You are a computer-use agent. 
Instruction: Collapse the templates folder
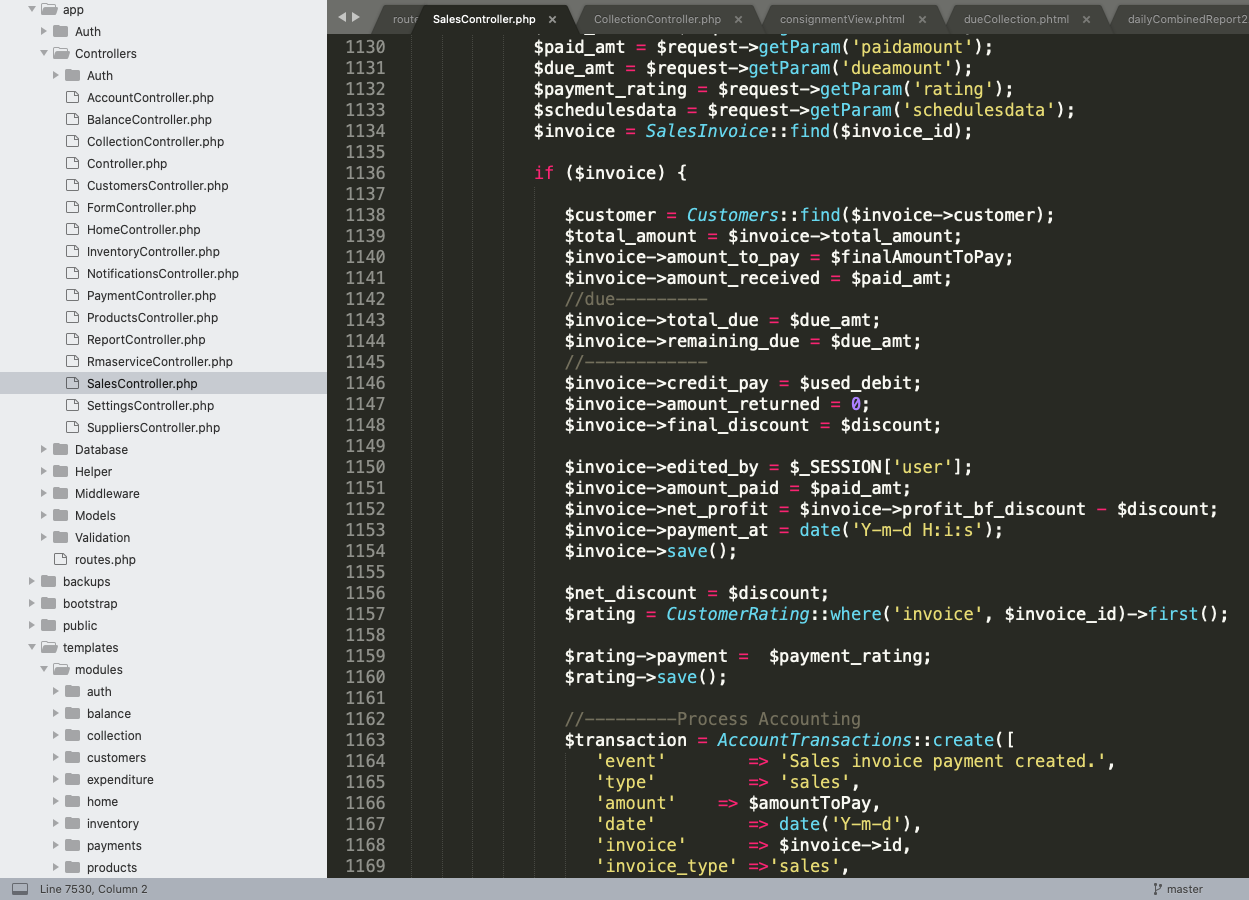[32, 648]
